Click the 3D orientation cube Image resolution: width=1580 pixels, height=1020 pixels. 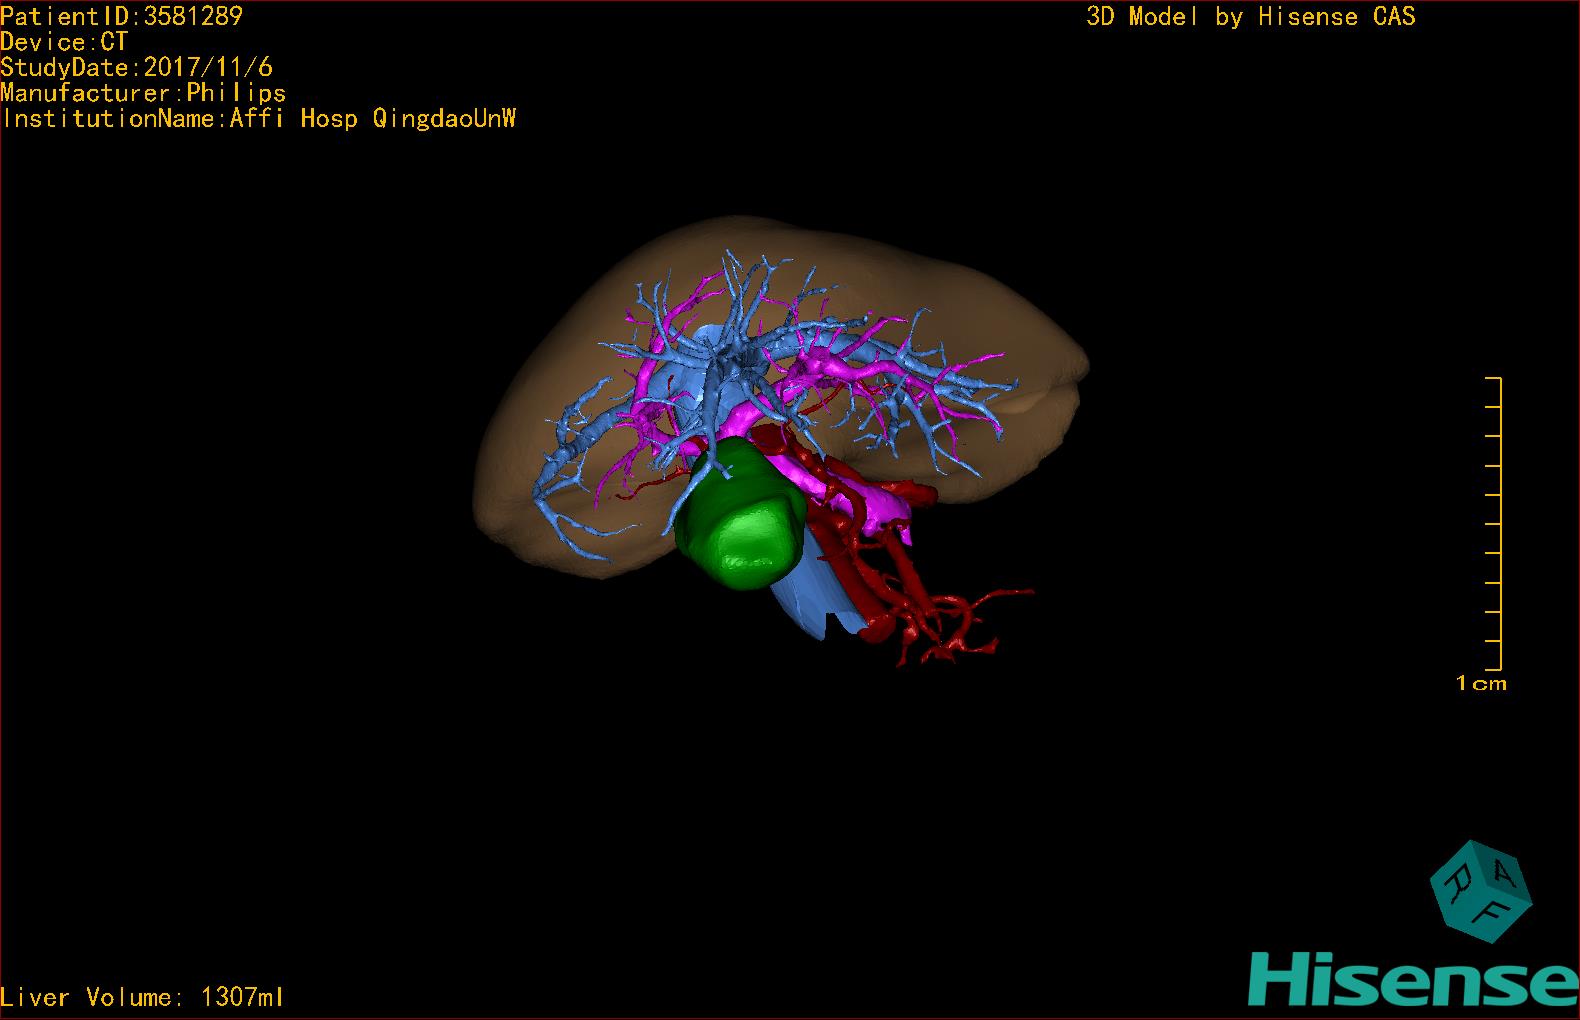click(x=1480, y=891)
